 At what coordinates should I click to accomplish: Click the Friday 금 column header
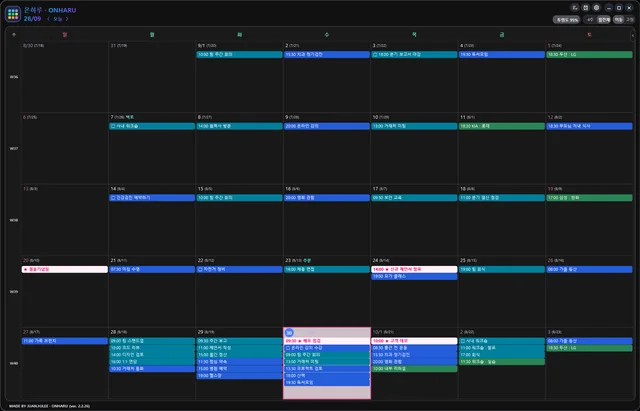502,35
